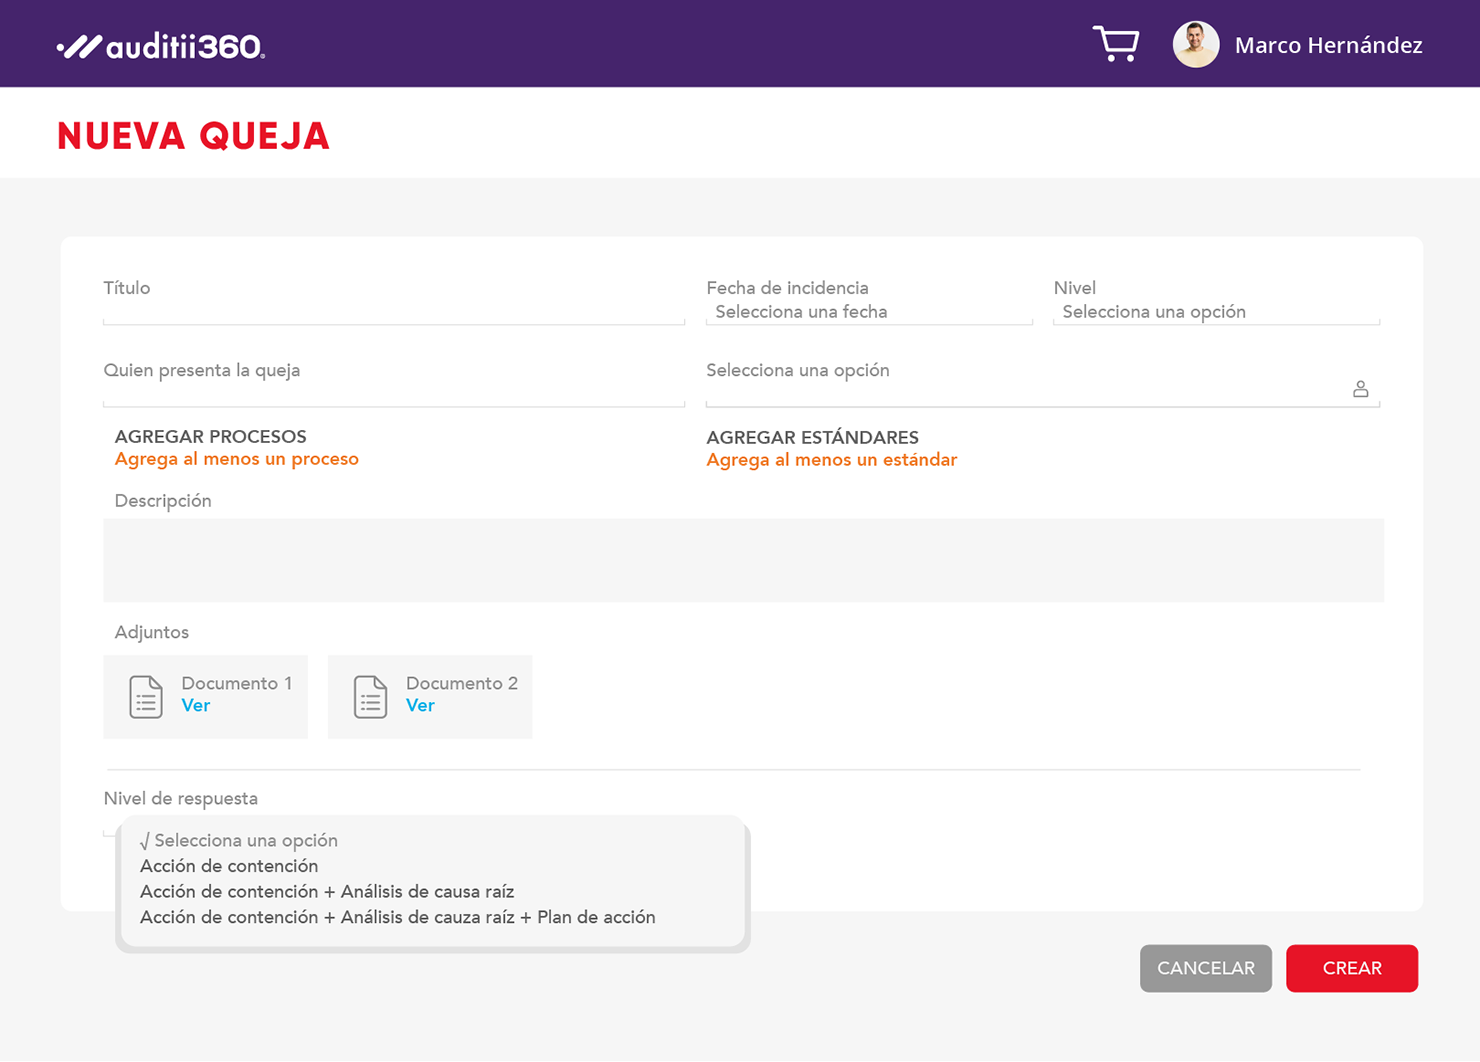Focus the Descripción text area

click(x=743, y=560)
